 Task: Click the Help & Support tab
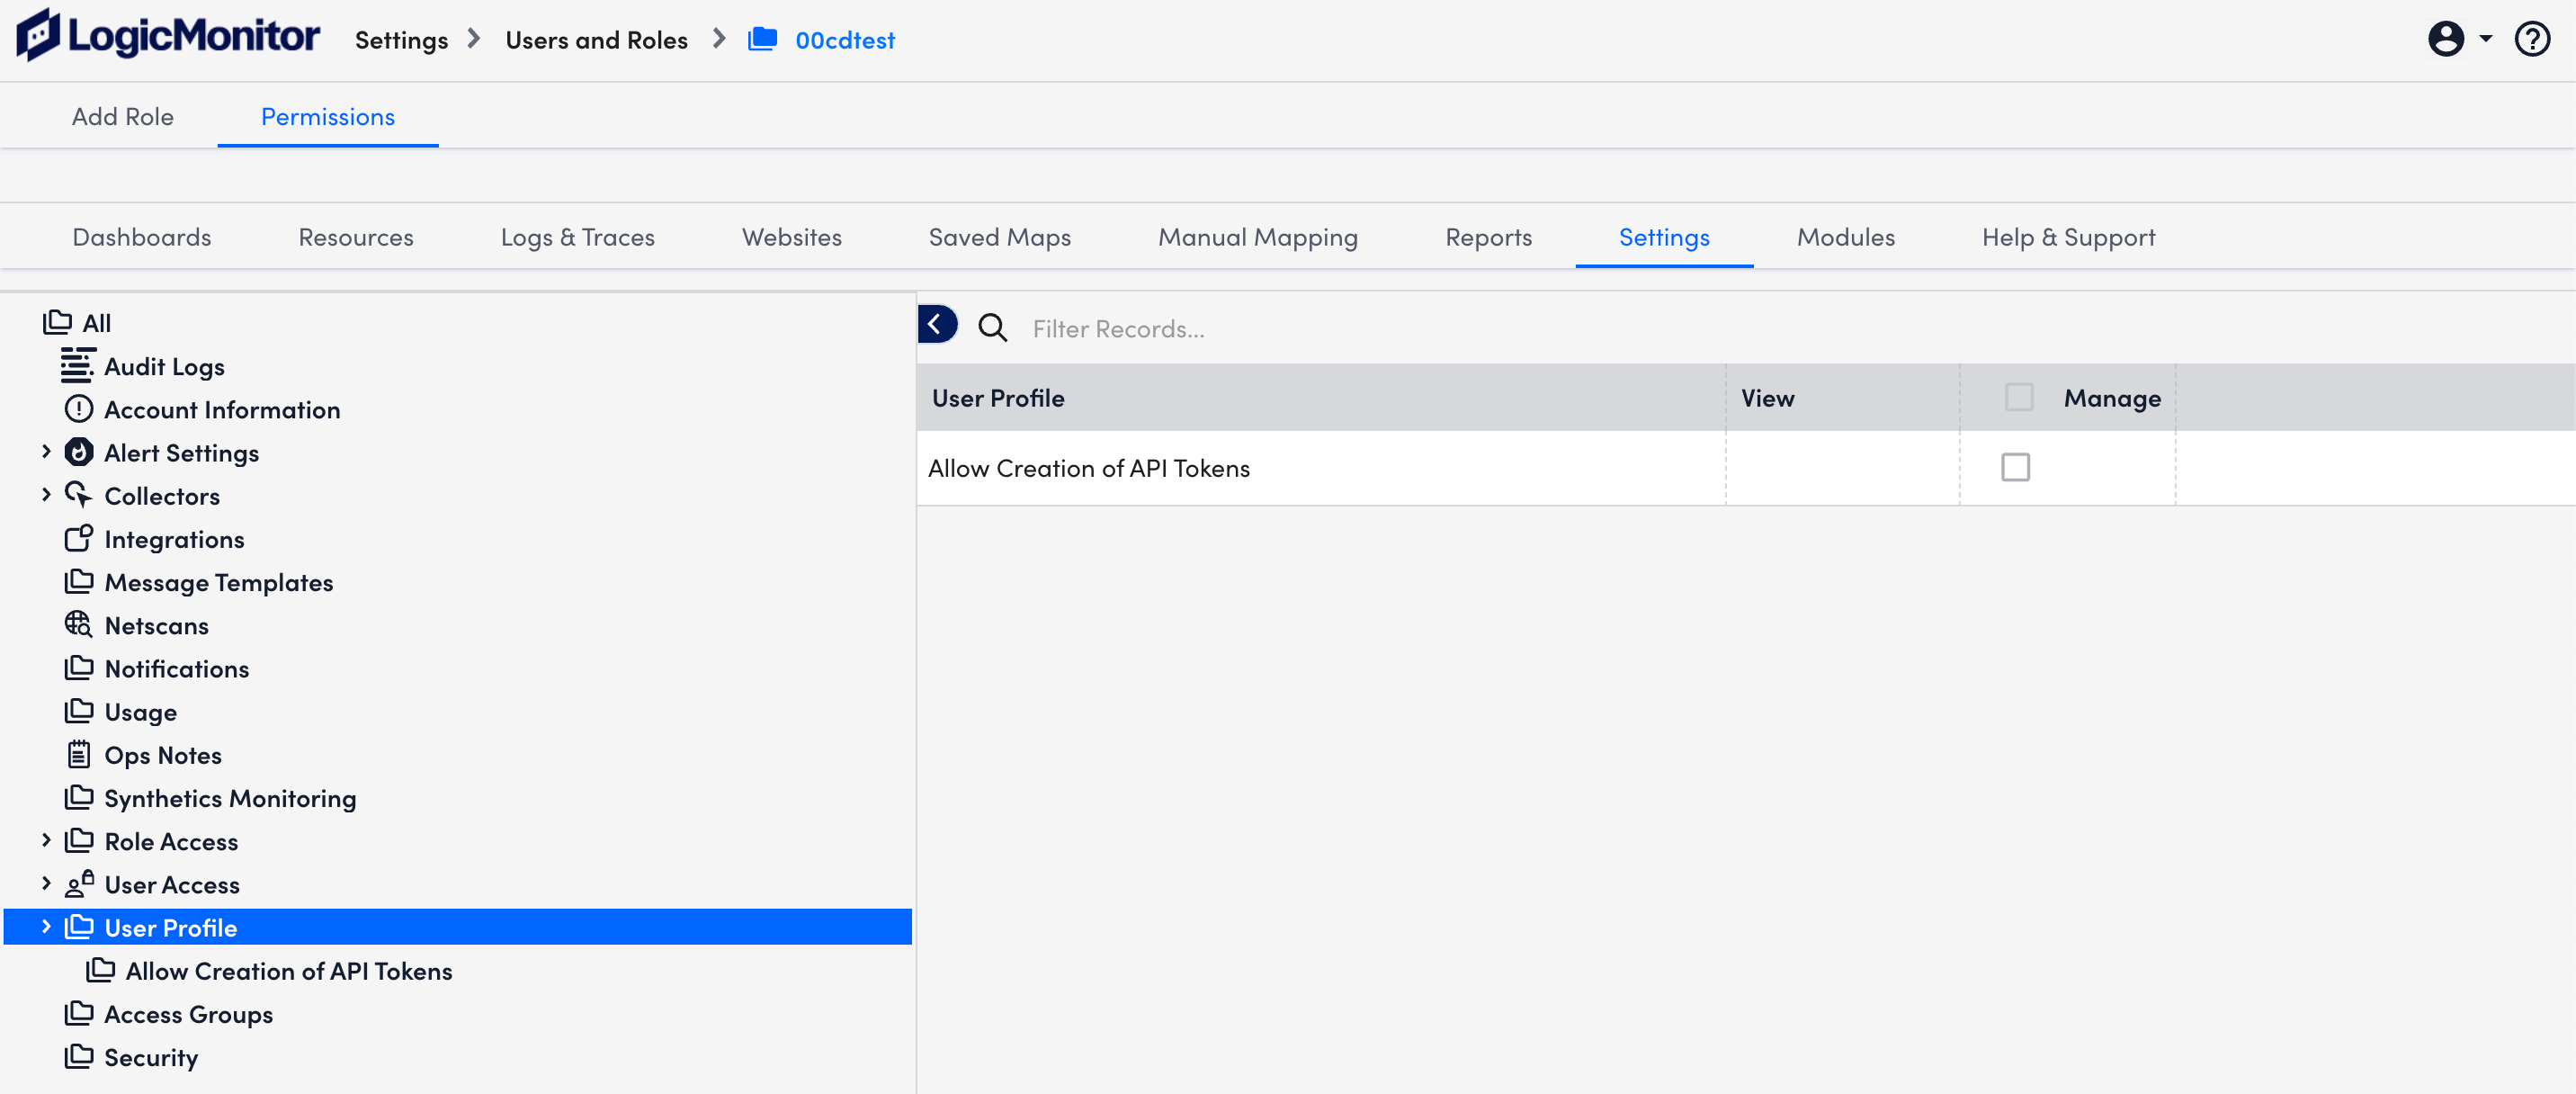pyautogui.click(x=2069, y=237)
